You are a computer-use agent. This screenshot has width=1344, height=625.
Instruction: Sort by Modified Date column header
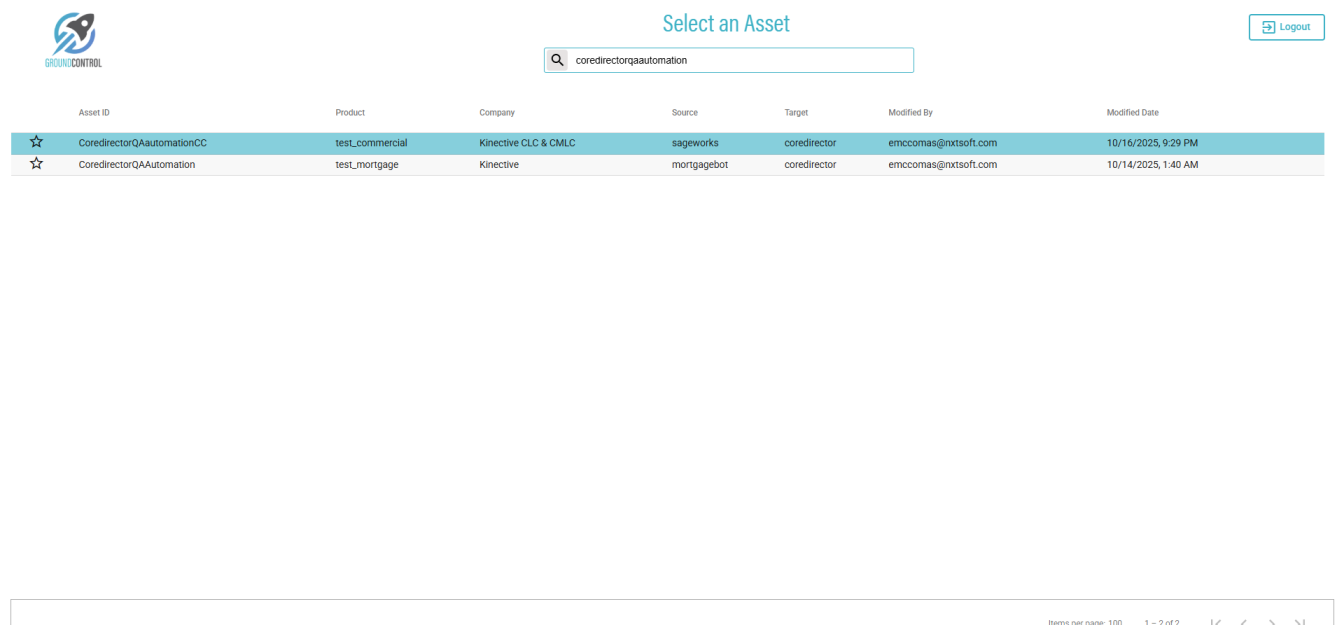(x=1133, y=113)
